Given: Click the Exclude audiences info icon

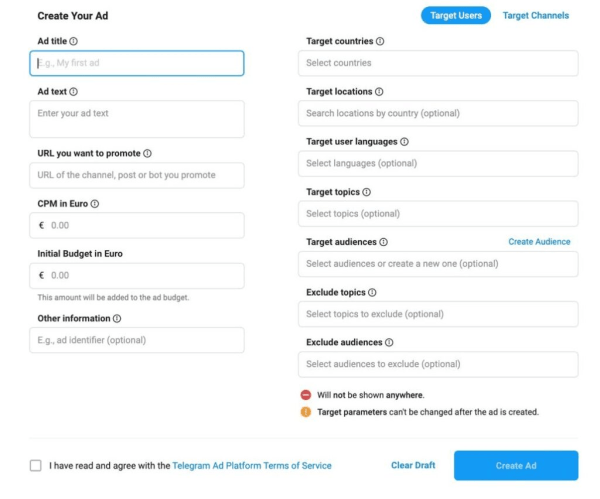Looking at the screenshot, I should (x=388, y=343).
